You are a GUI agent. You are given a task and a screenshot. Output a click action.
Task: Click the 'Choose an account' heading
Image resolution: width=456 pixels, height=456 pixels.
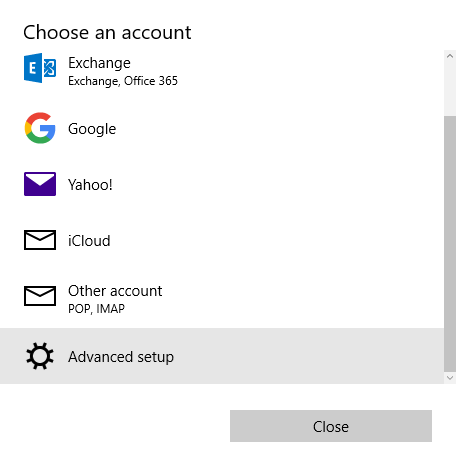click(107, 33)
